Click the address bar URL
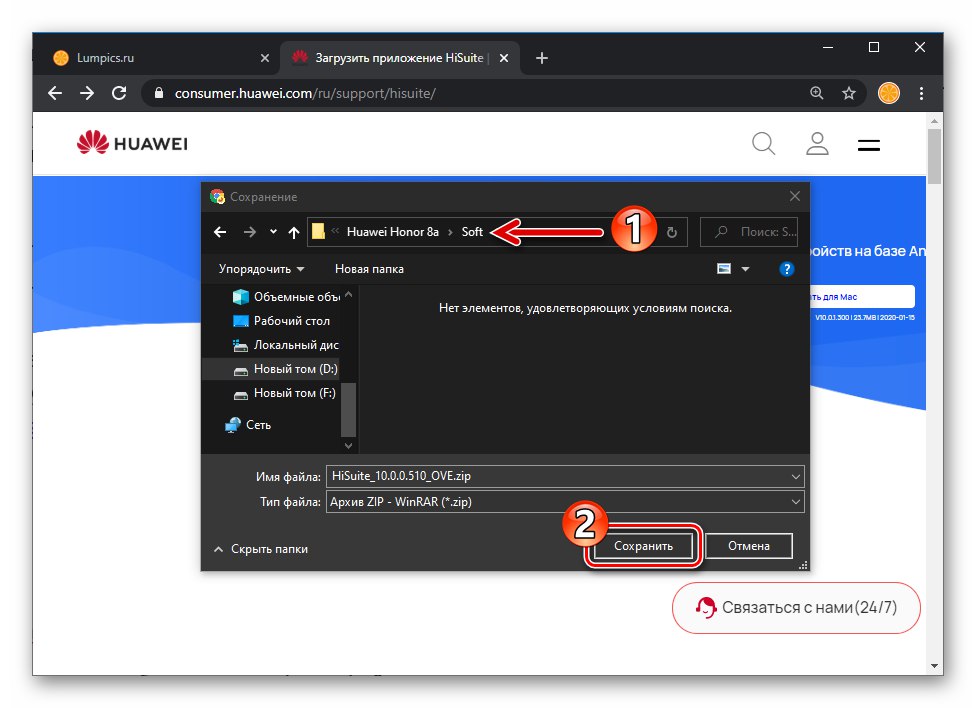This screenshot has height=708, width=976. pyautogui.click(x=305, y=93)
